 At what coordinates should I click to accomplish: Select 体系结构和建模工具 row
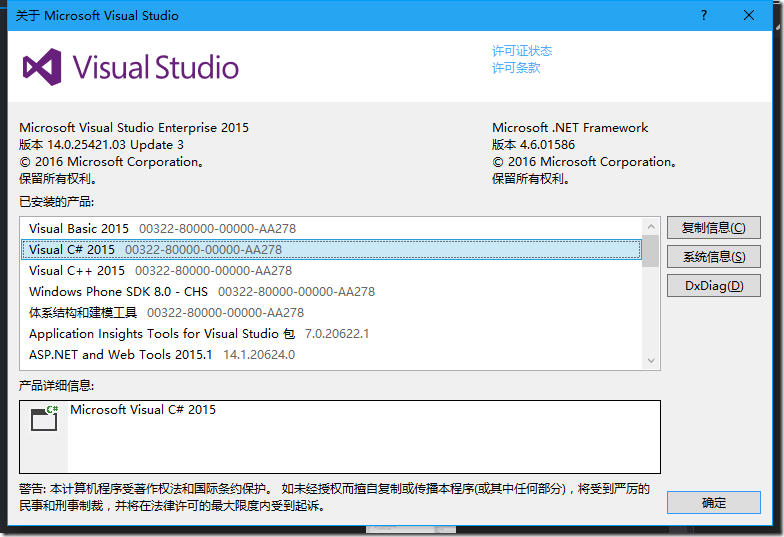tap(331, 312)
